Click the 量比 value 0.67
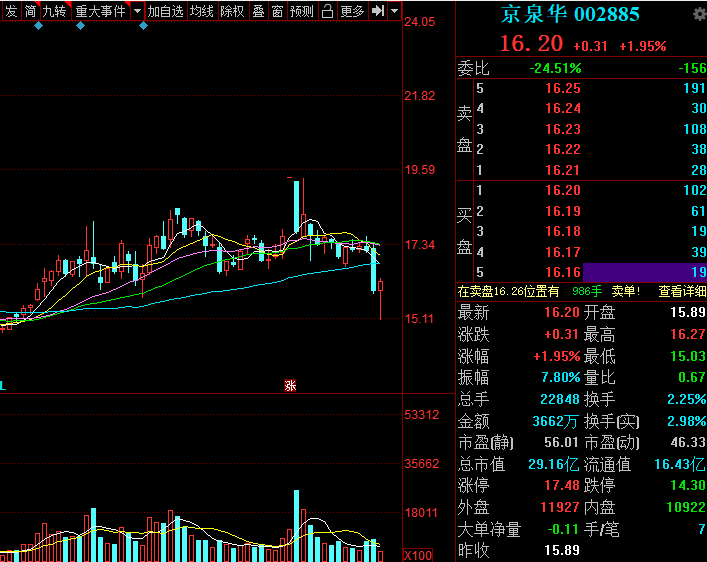 692,377
